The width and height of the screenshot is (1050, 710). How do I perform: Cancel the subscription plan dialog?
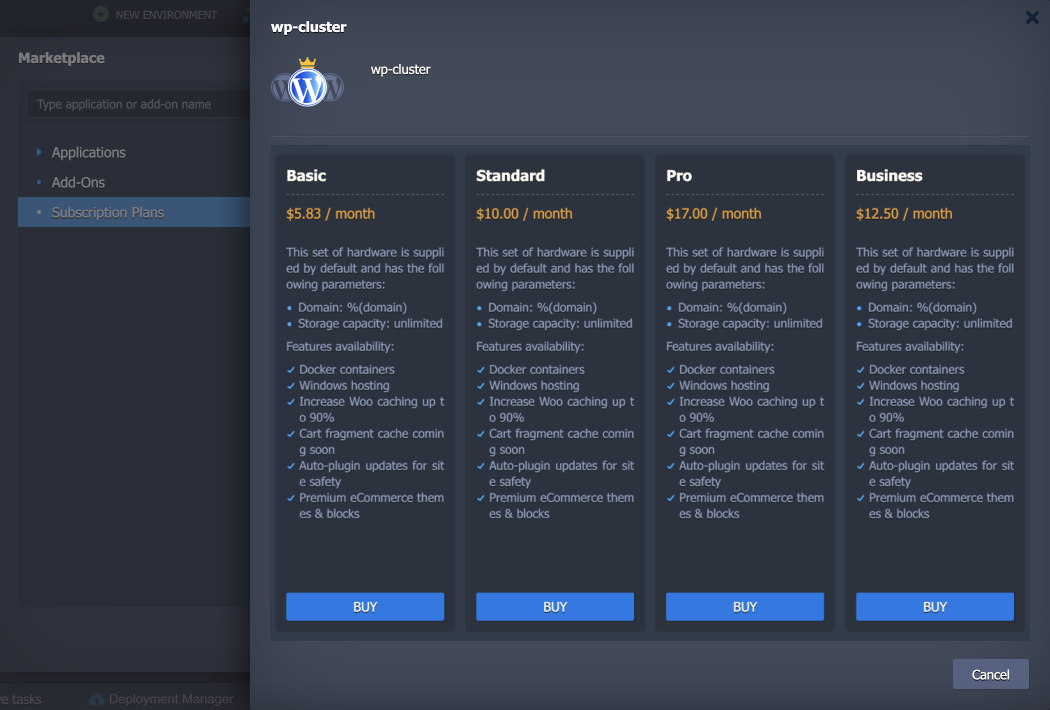pos(990,674)
